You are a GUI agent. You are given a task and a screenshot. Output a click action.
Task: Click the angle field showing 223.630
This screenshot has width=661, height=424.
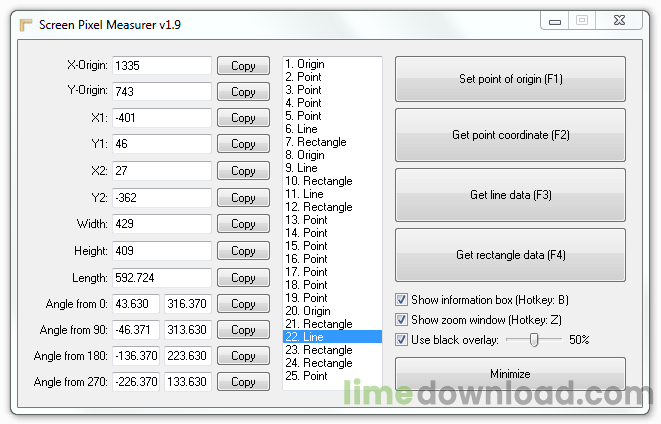tap(188, 356)
